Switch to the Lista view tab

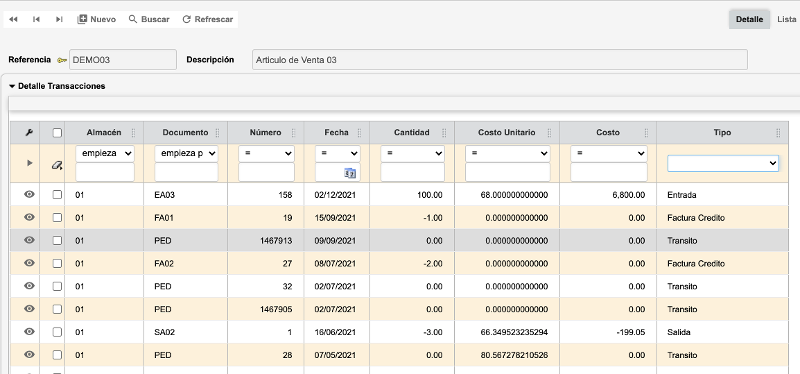pos(786,19)
